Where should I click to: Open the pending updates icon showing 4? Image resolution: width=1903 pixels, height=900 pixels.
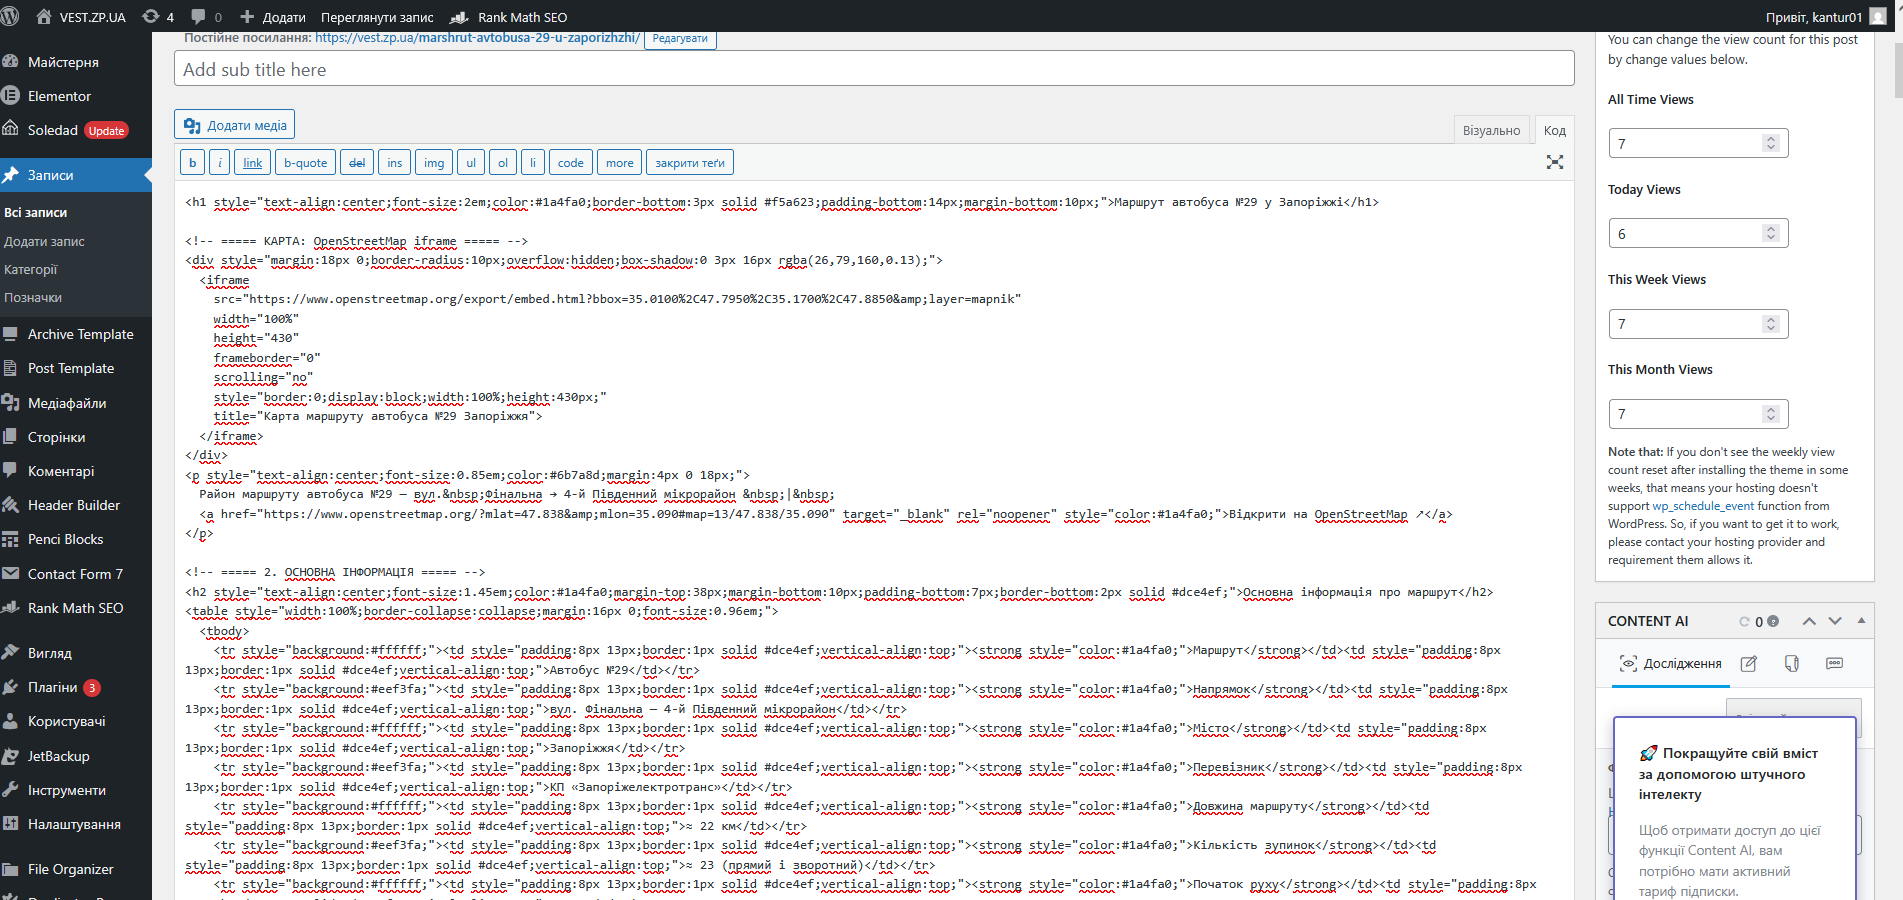[x=158, y=17]
